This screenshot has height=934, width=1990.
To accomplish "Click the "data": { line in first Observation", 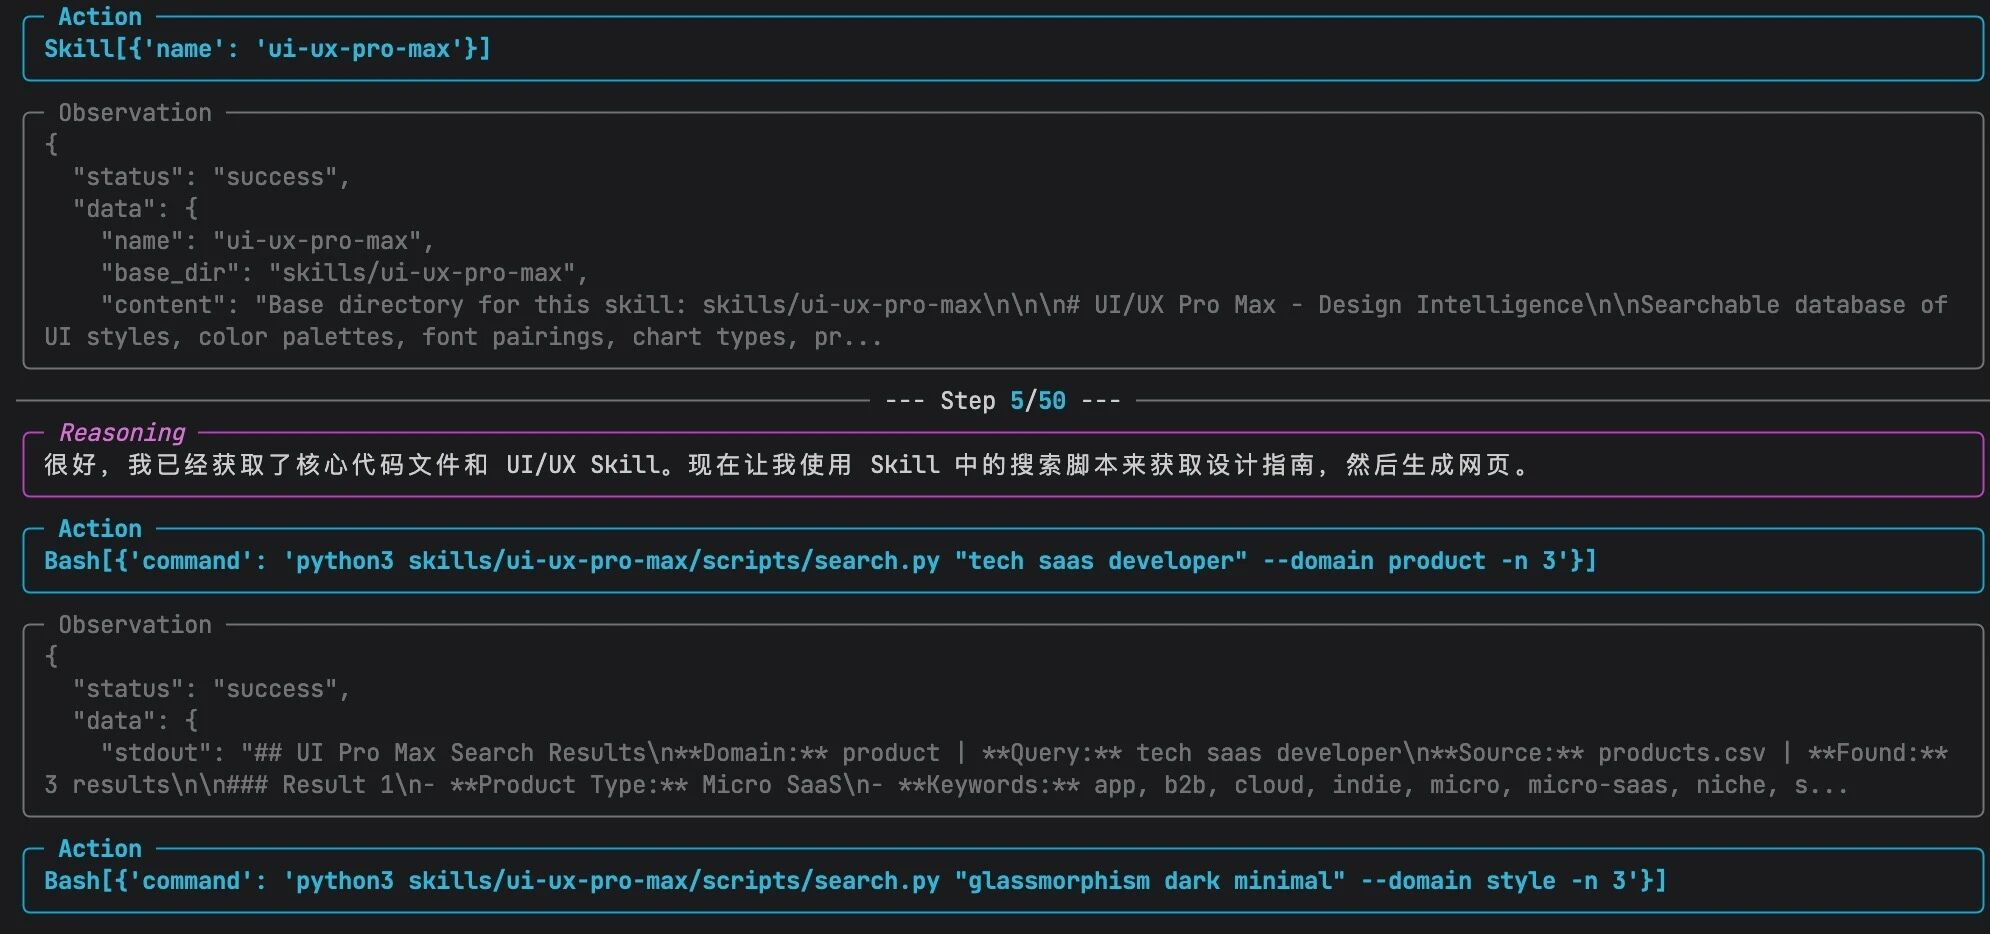I will coord(135,209).
